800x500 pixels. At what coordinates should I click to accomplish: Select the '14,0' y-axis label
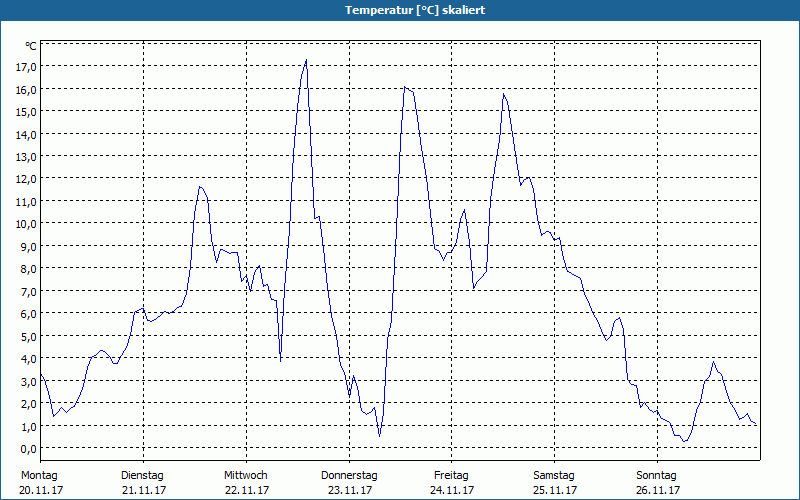click(x=26, y=134)
